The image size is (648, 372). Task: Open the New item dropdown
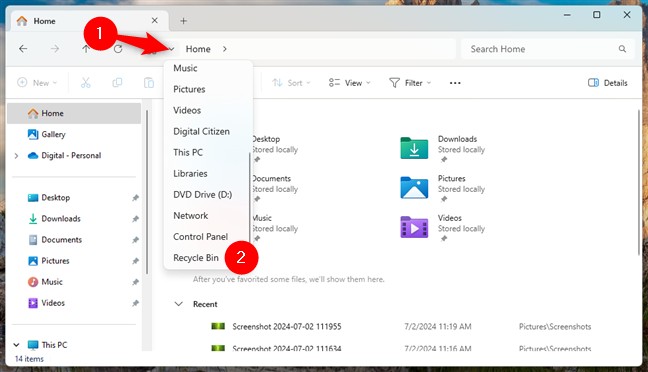[x=37, y=83]
